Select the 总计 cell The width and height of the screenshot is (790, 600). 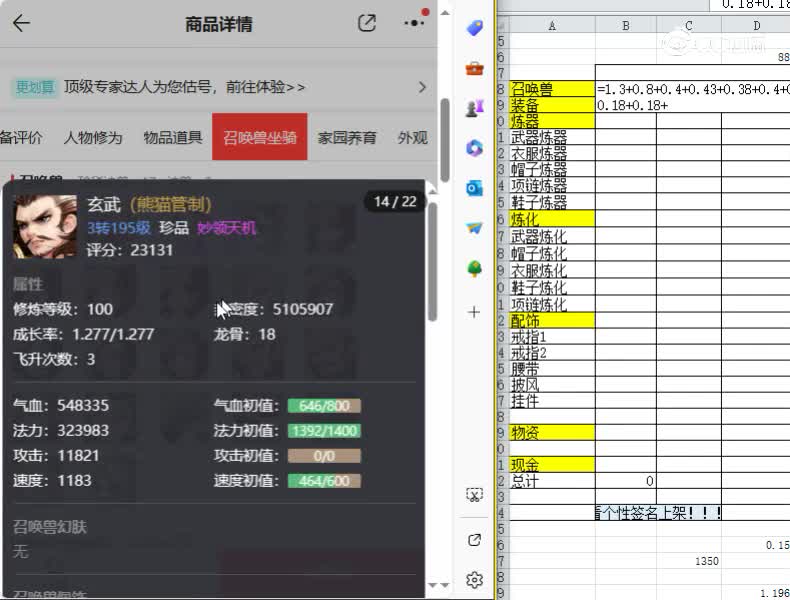552,481
